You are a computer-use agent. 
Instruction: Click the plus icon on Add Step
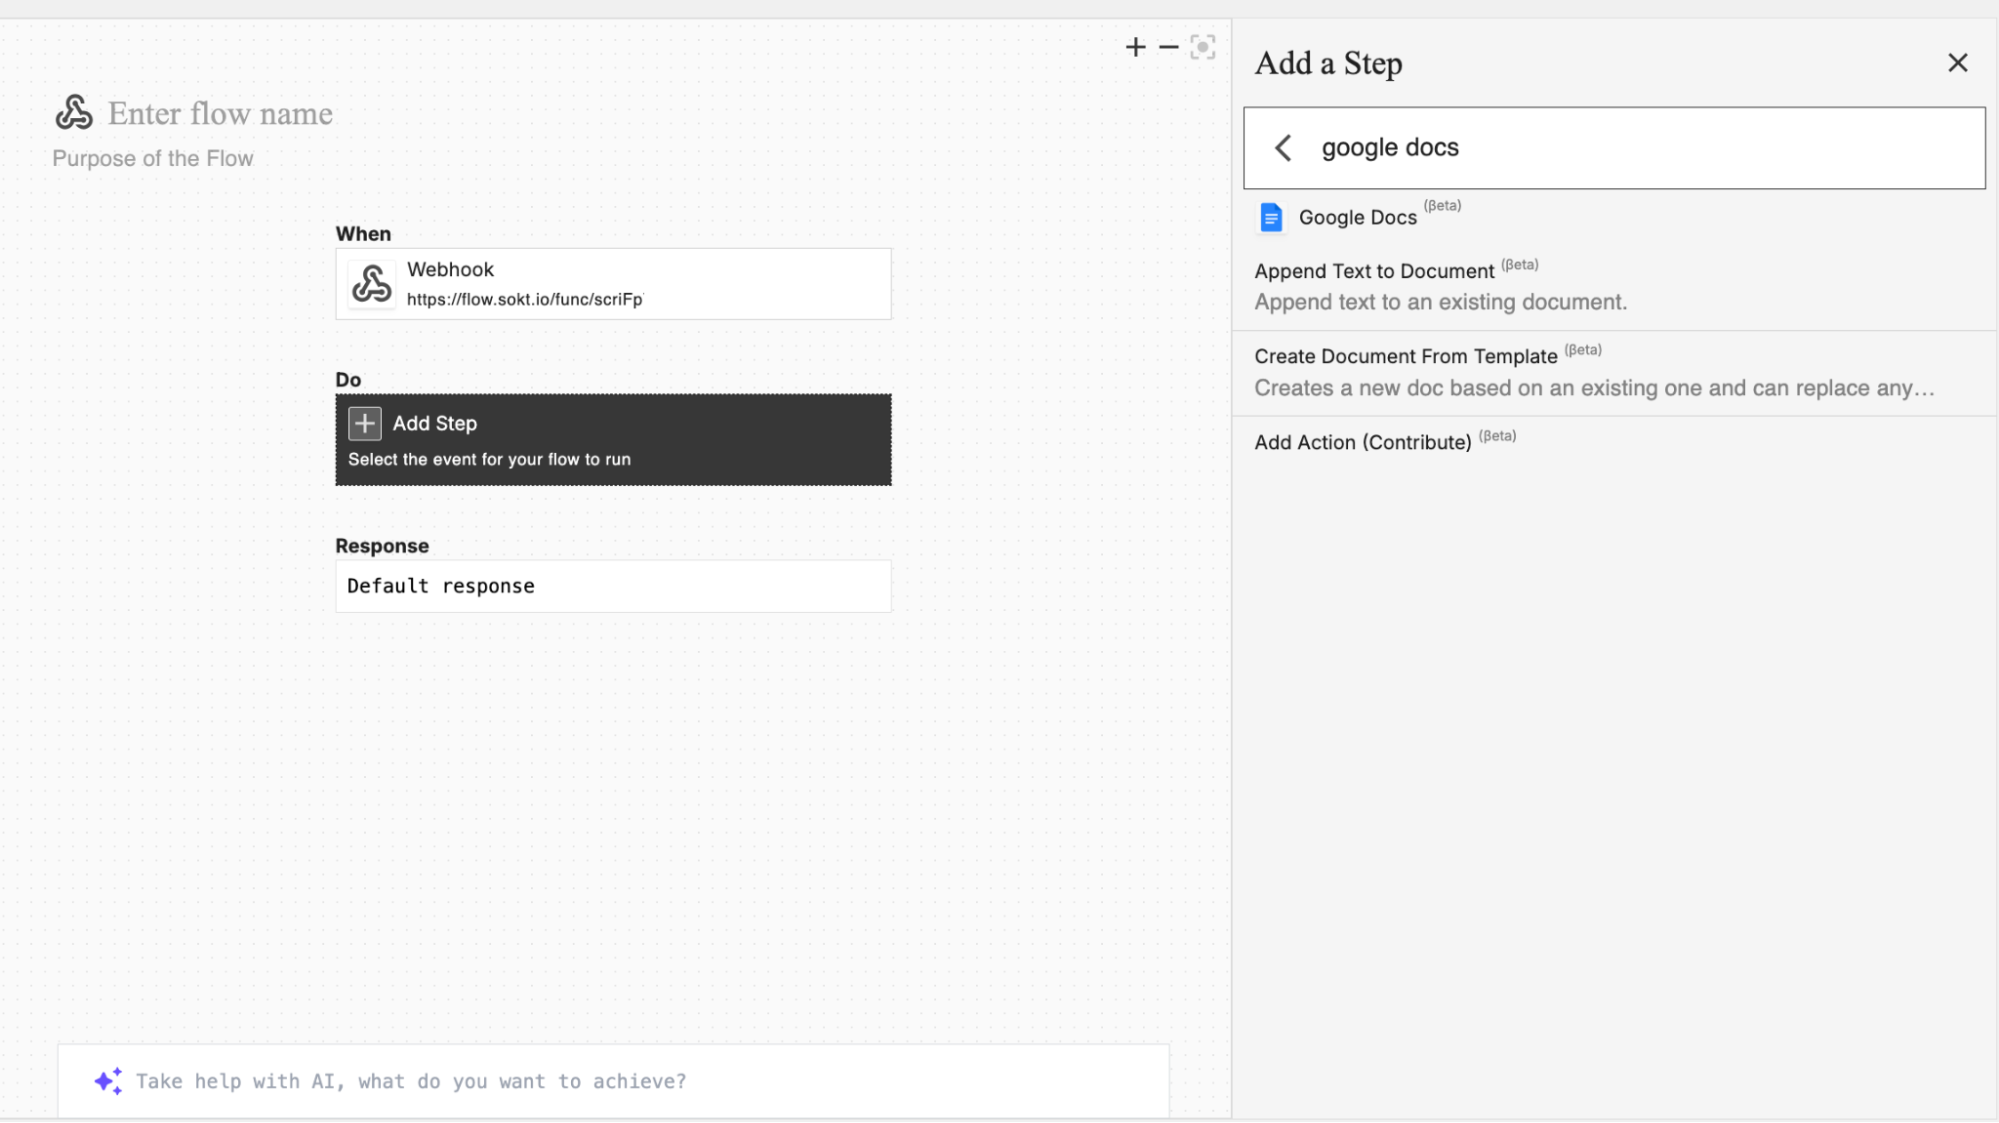tap(365, 423)
